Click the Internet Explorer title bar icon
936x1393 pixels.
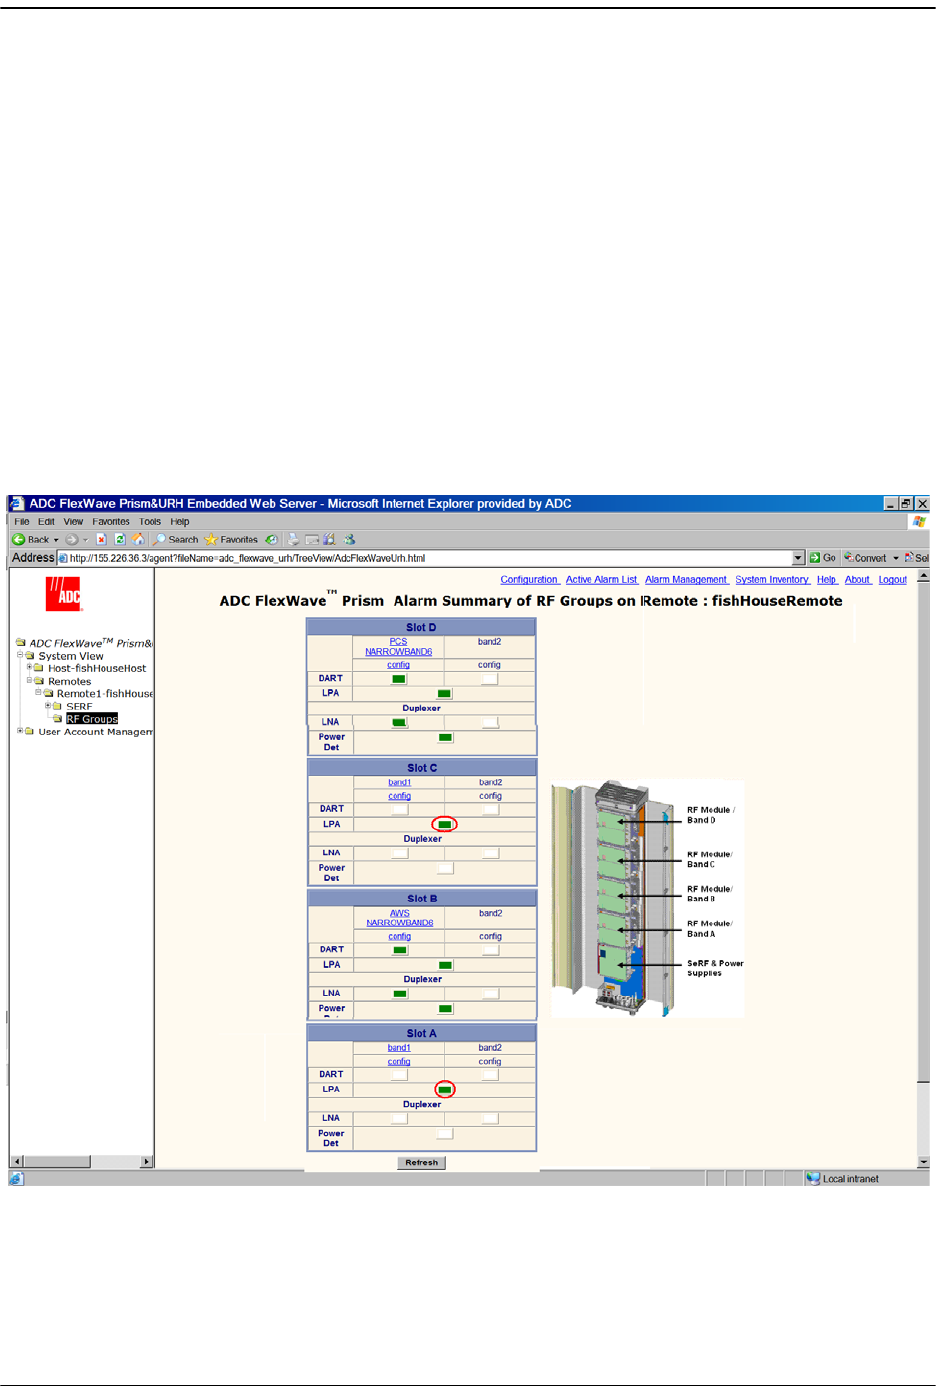coord(17,504)
